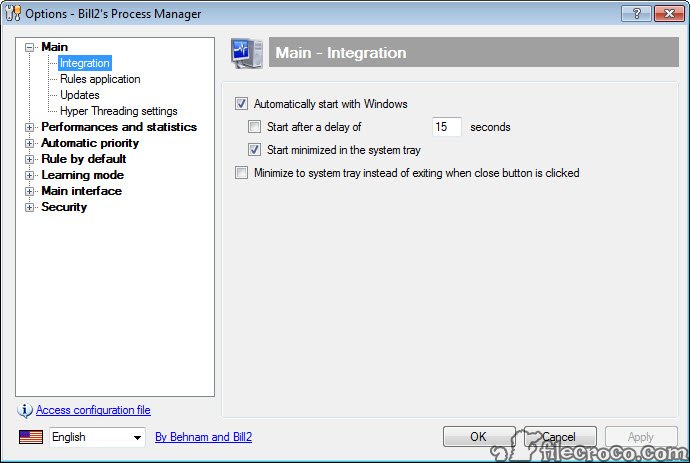Select Security category
The height and width of the screenshot is (463, 690).
coord(64,207)
